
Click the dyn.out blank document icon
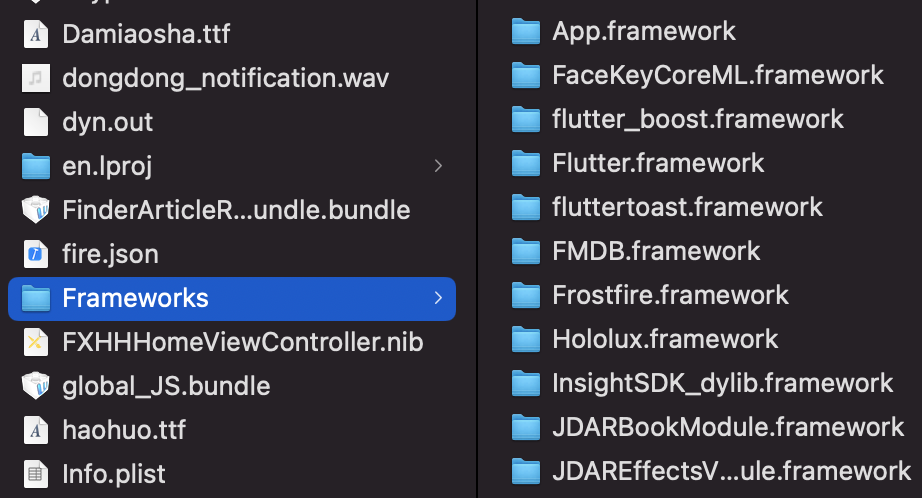(x=36, y=122)
